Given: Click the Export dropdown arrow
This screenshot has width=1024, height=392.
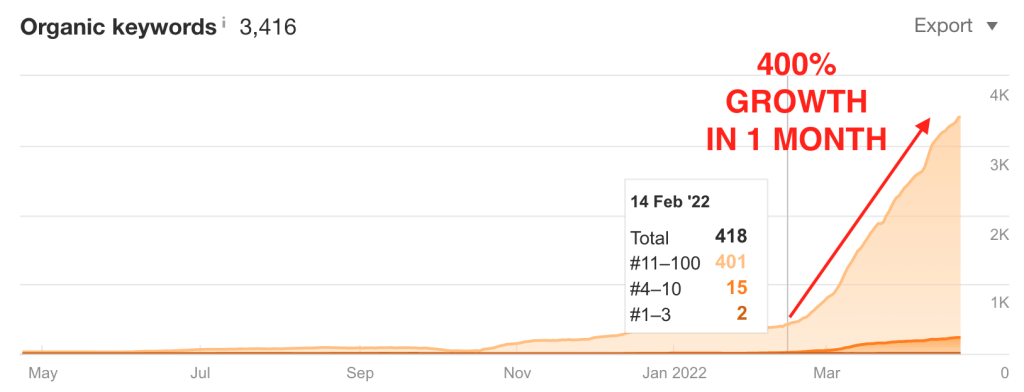Looking at the screenshot, I should (993, 27).
